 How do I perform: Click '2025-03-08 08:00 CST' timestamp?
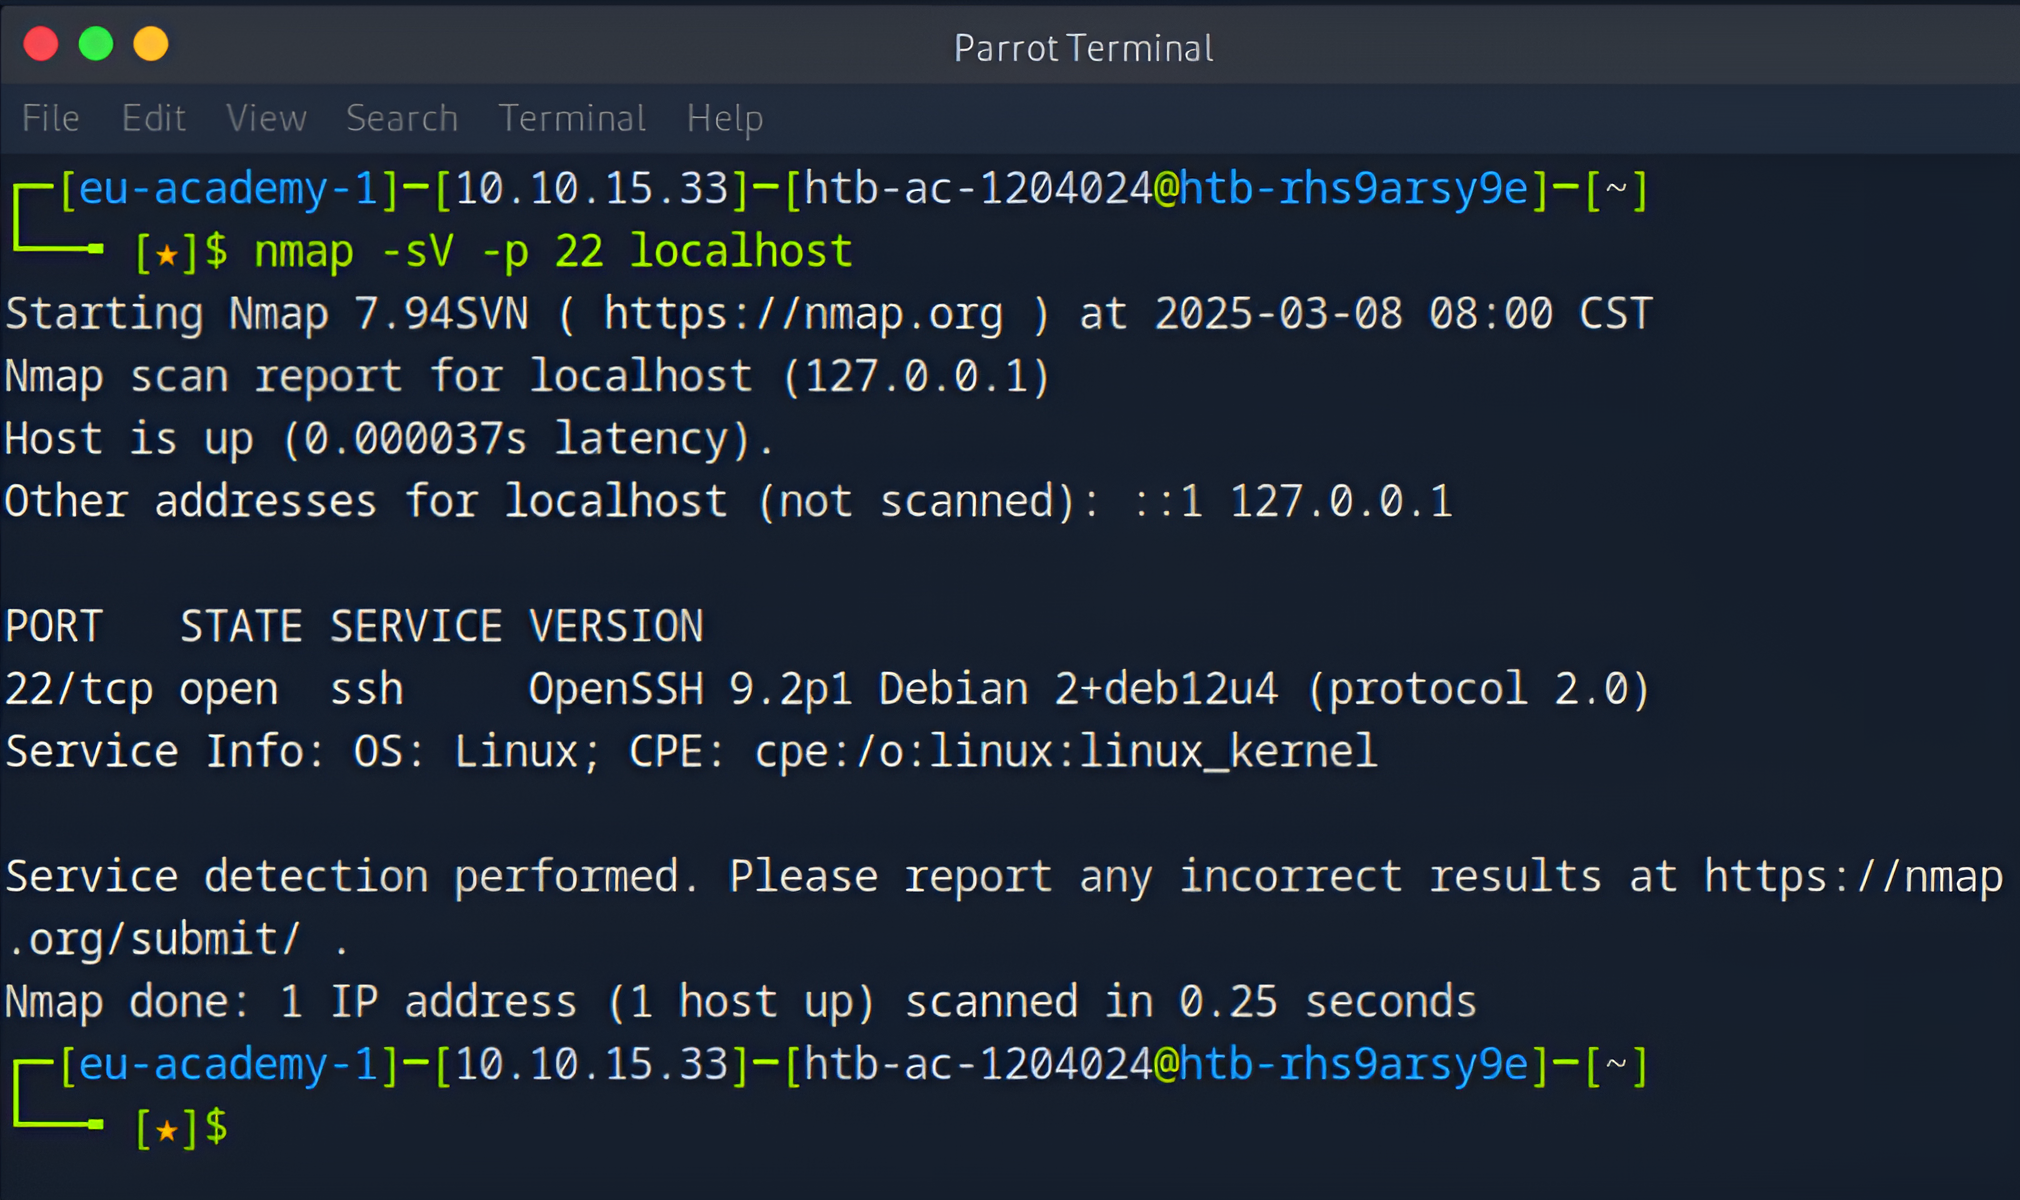1403,314
